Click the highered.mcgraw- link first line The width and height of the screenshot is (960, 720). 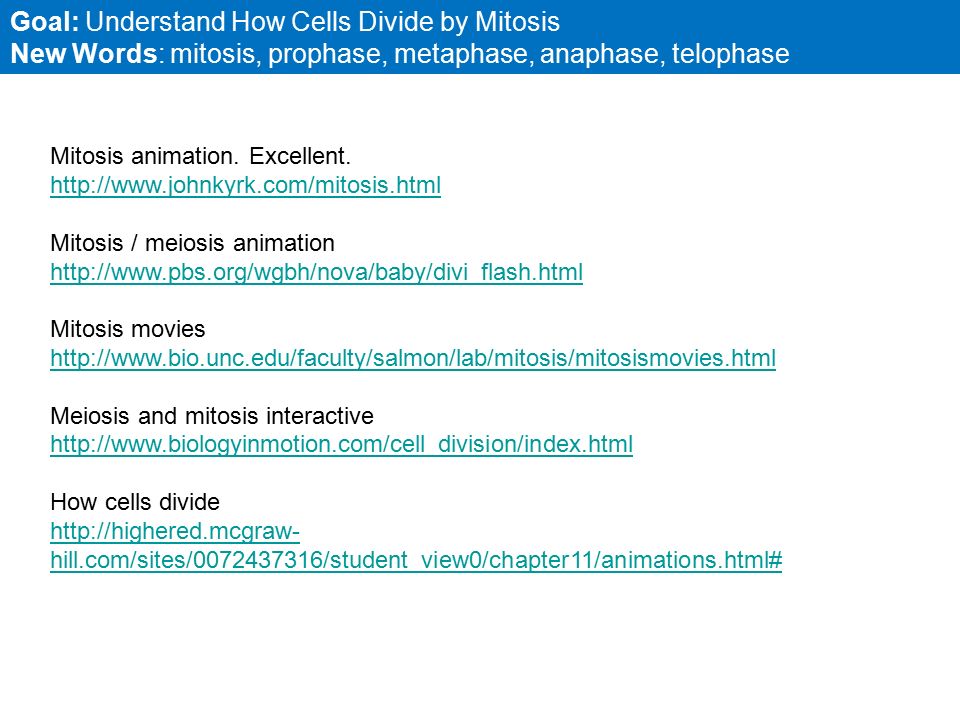(175, 531)
